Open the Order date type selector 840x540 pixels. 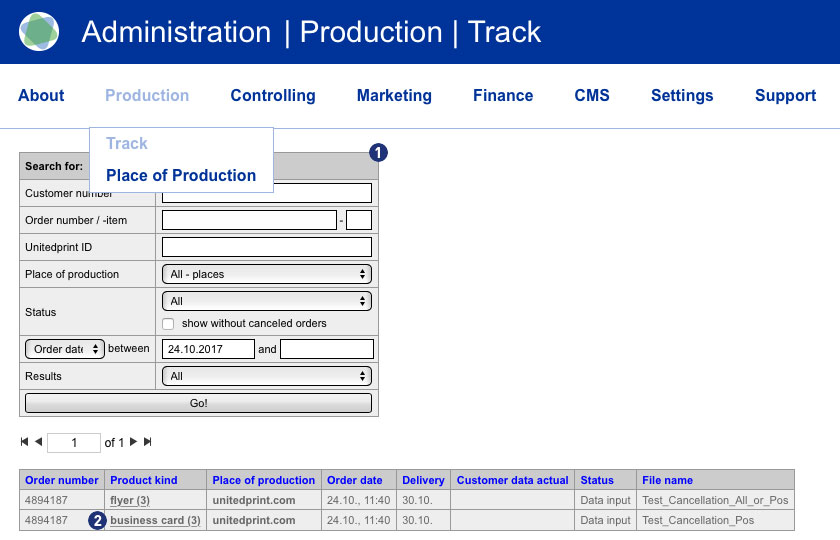point(64,349)
